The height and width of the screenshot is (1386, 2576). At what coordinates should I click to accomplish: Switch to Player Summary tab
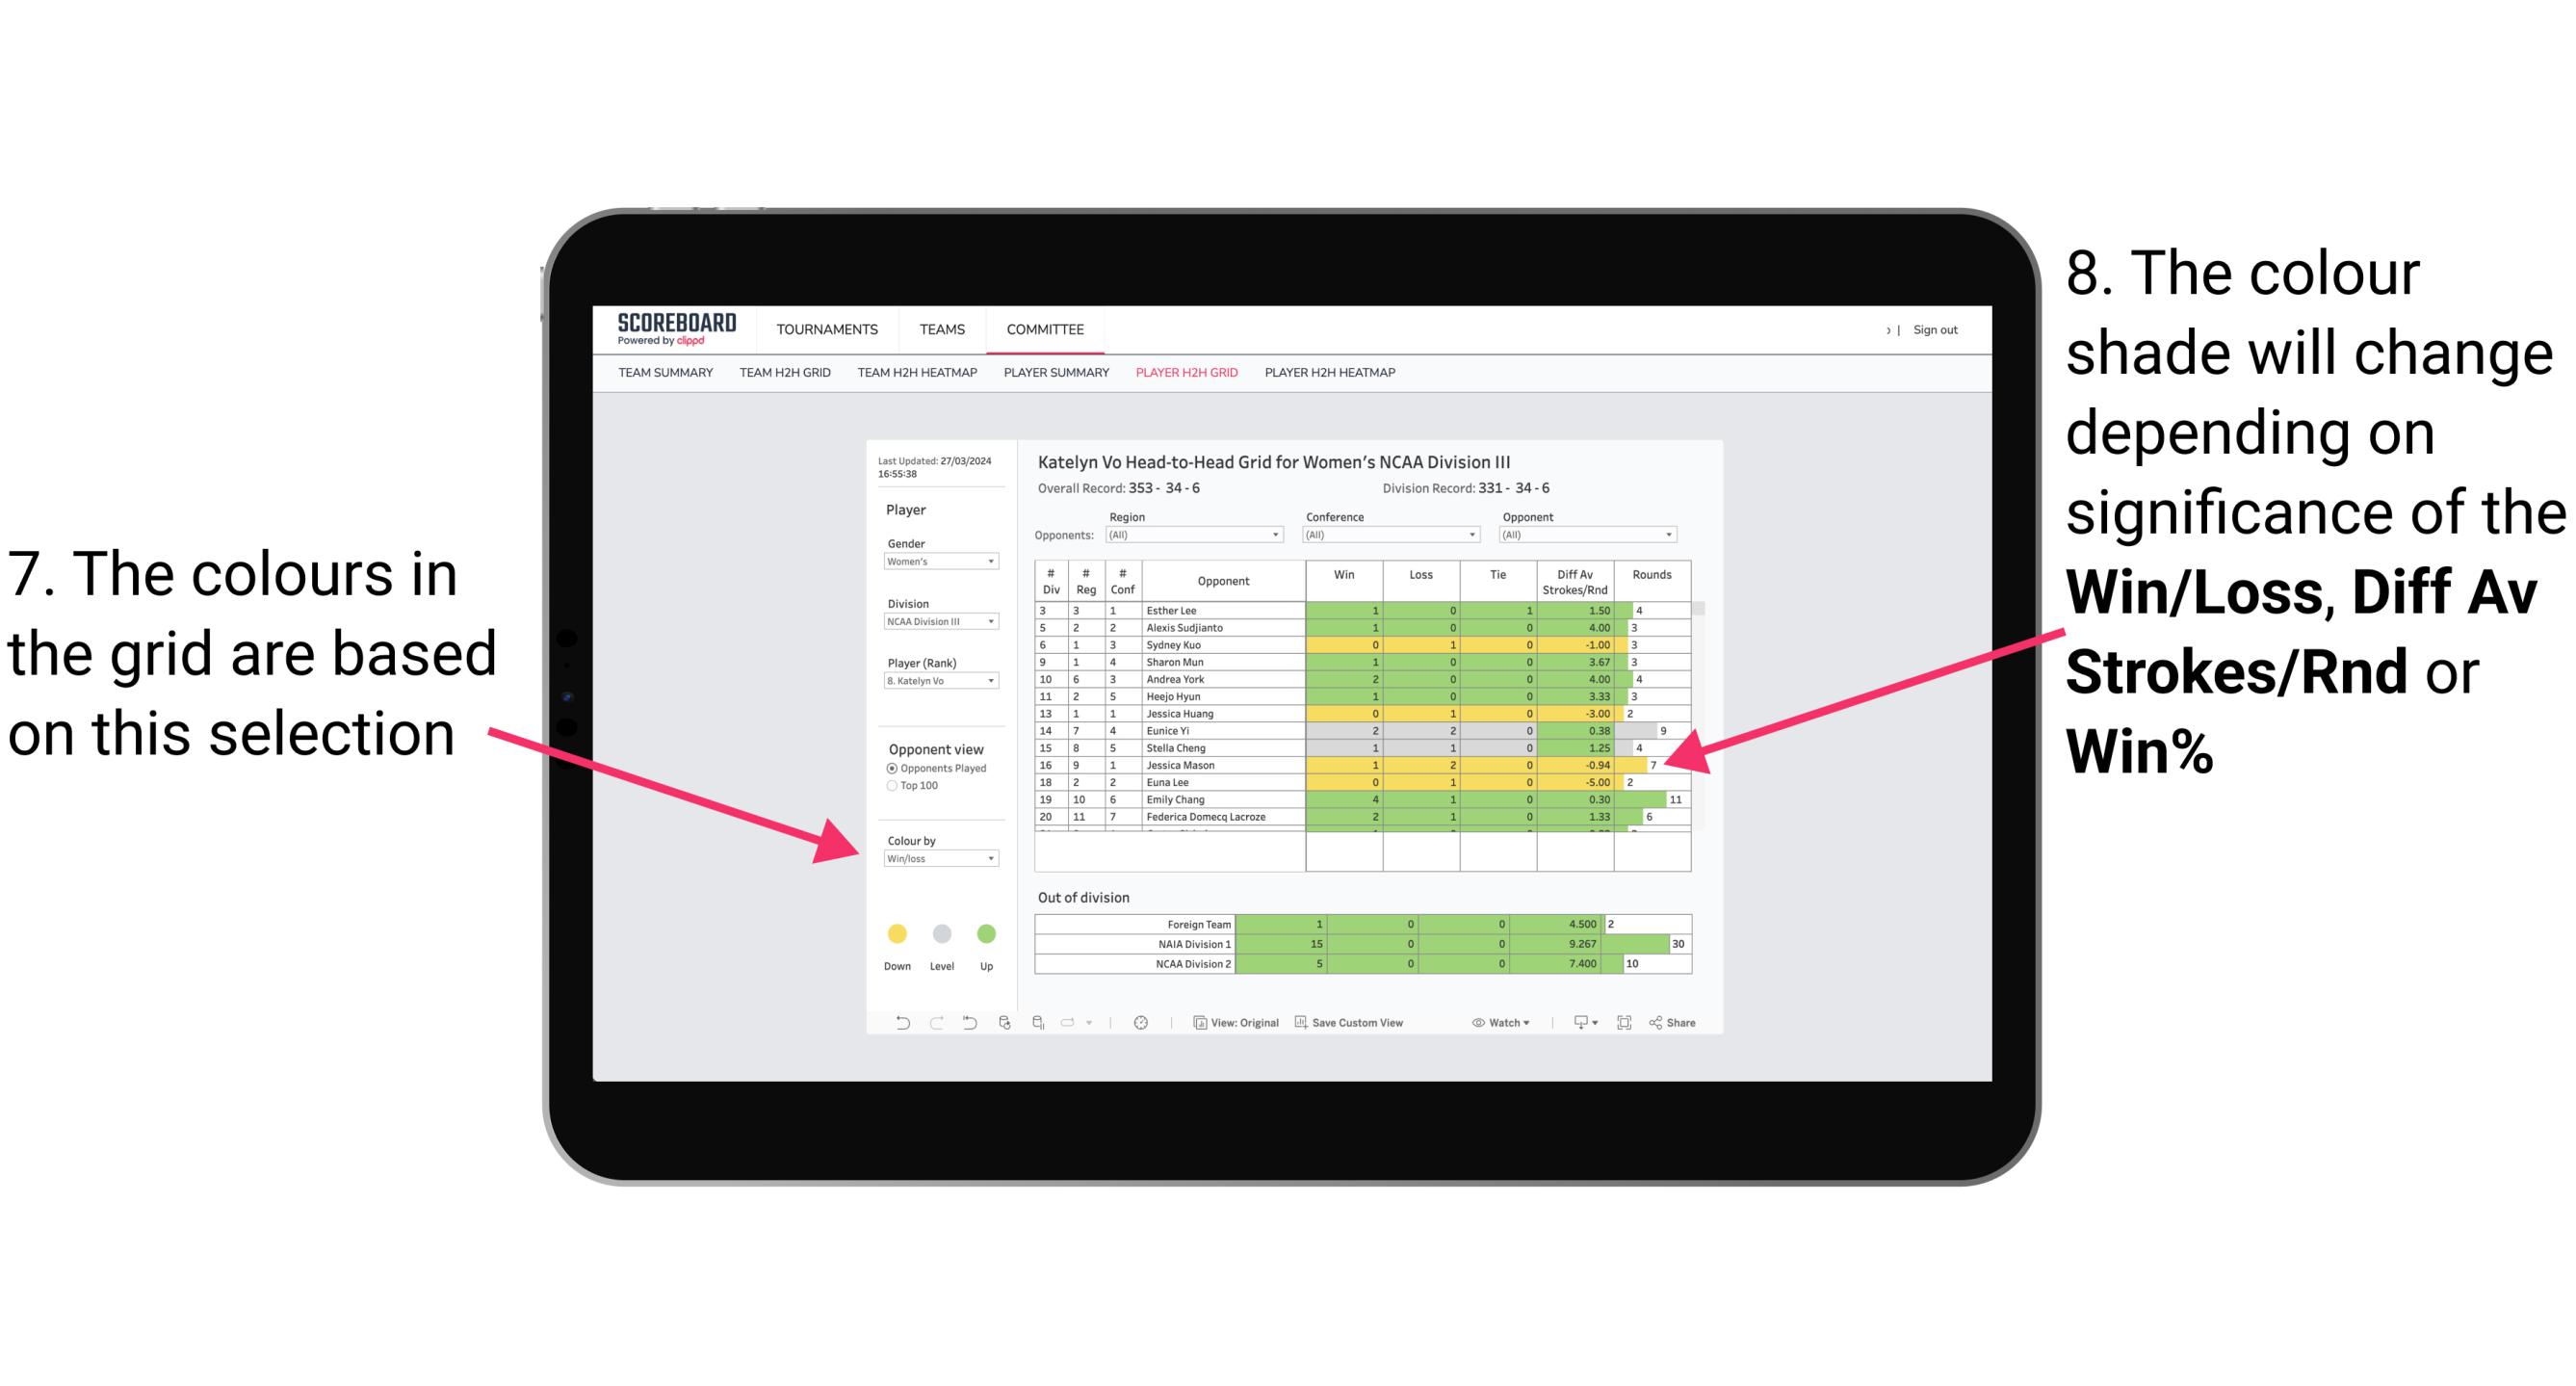(x=1056, y=379)
